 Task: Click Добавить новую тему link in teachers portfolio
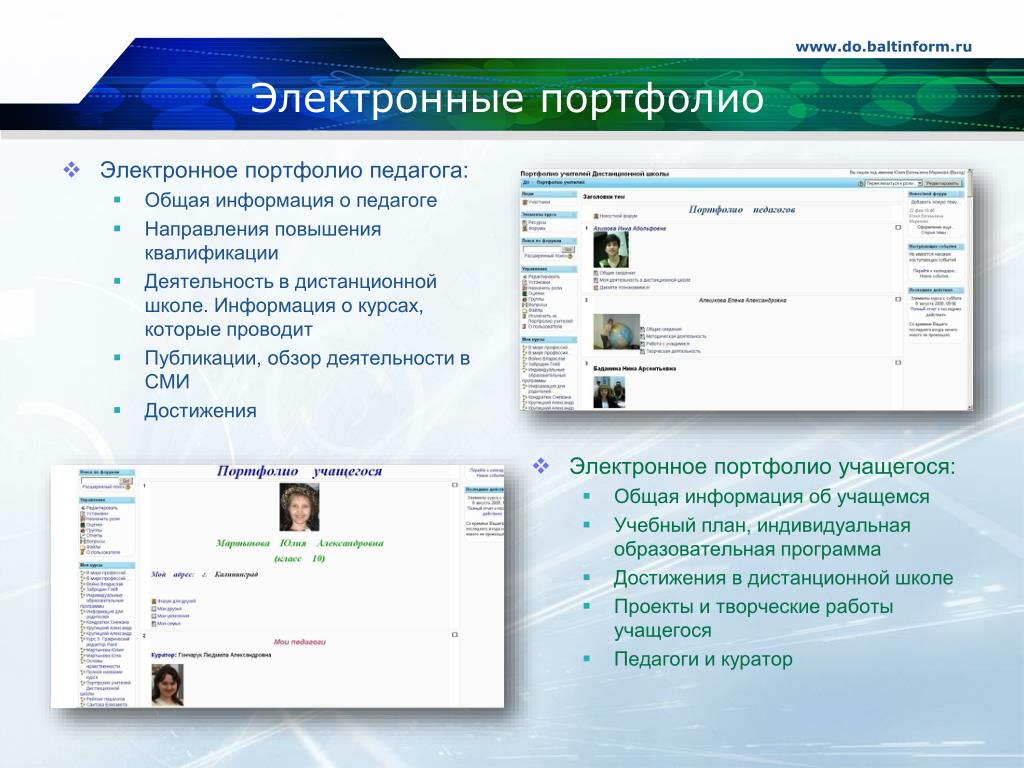935,202
